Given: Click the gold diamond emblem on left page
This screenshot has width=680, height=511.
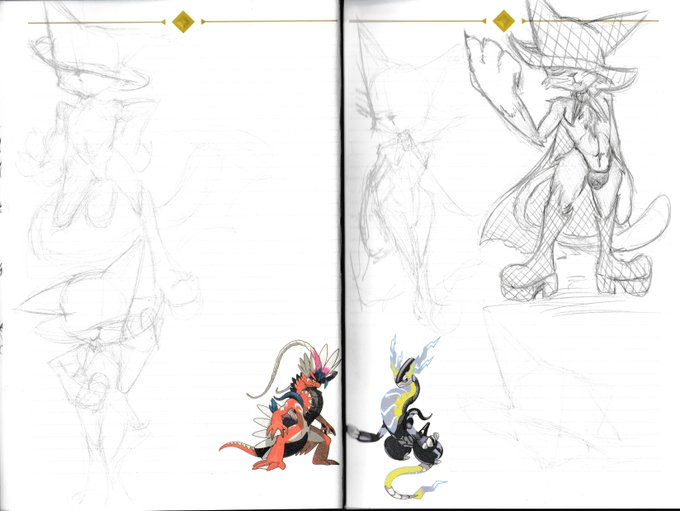Looking at the screenshot, I should point(183,22).
